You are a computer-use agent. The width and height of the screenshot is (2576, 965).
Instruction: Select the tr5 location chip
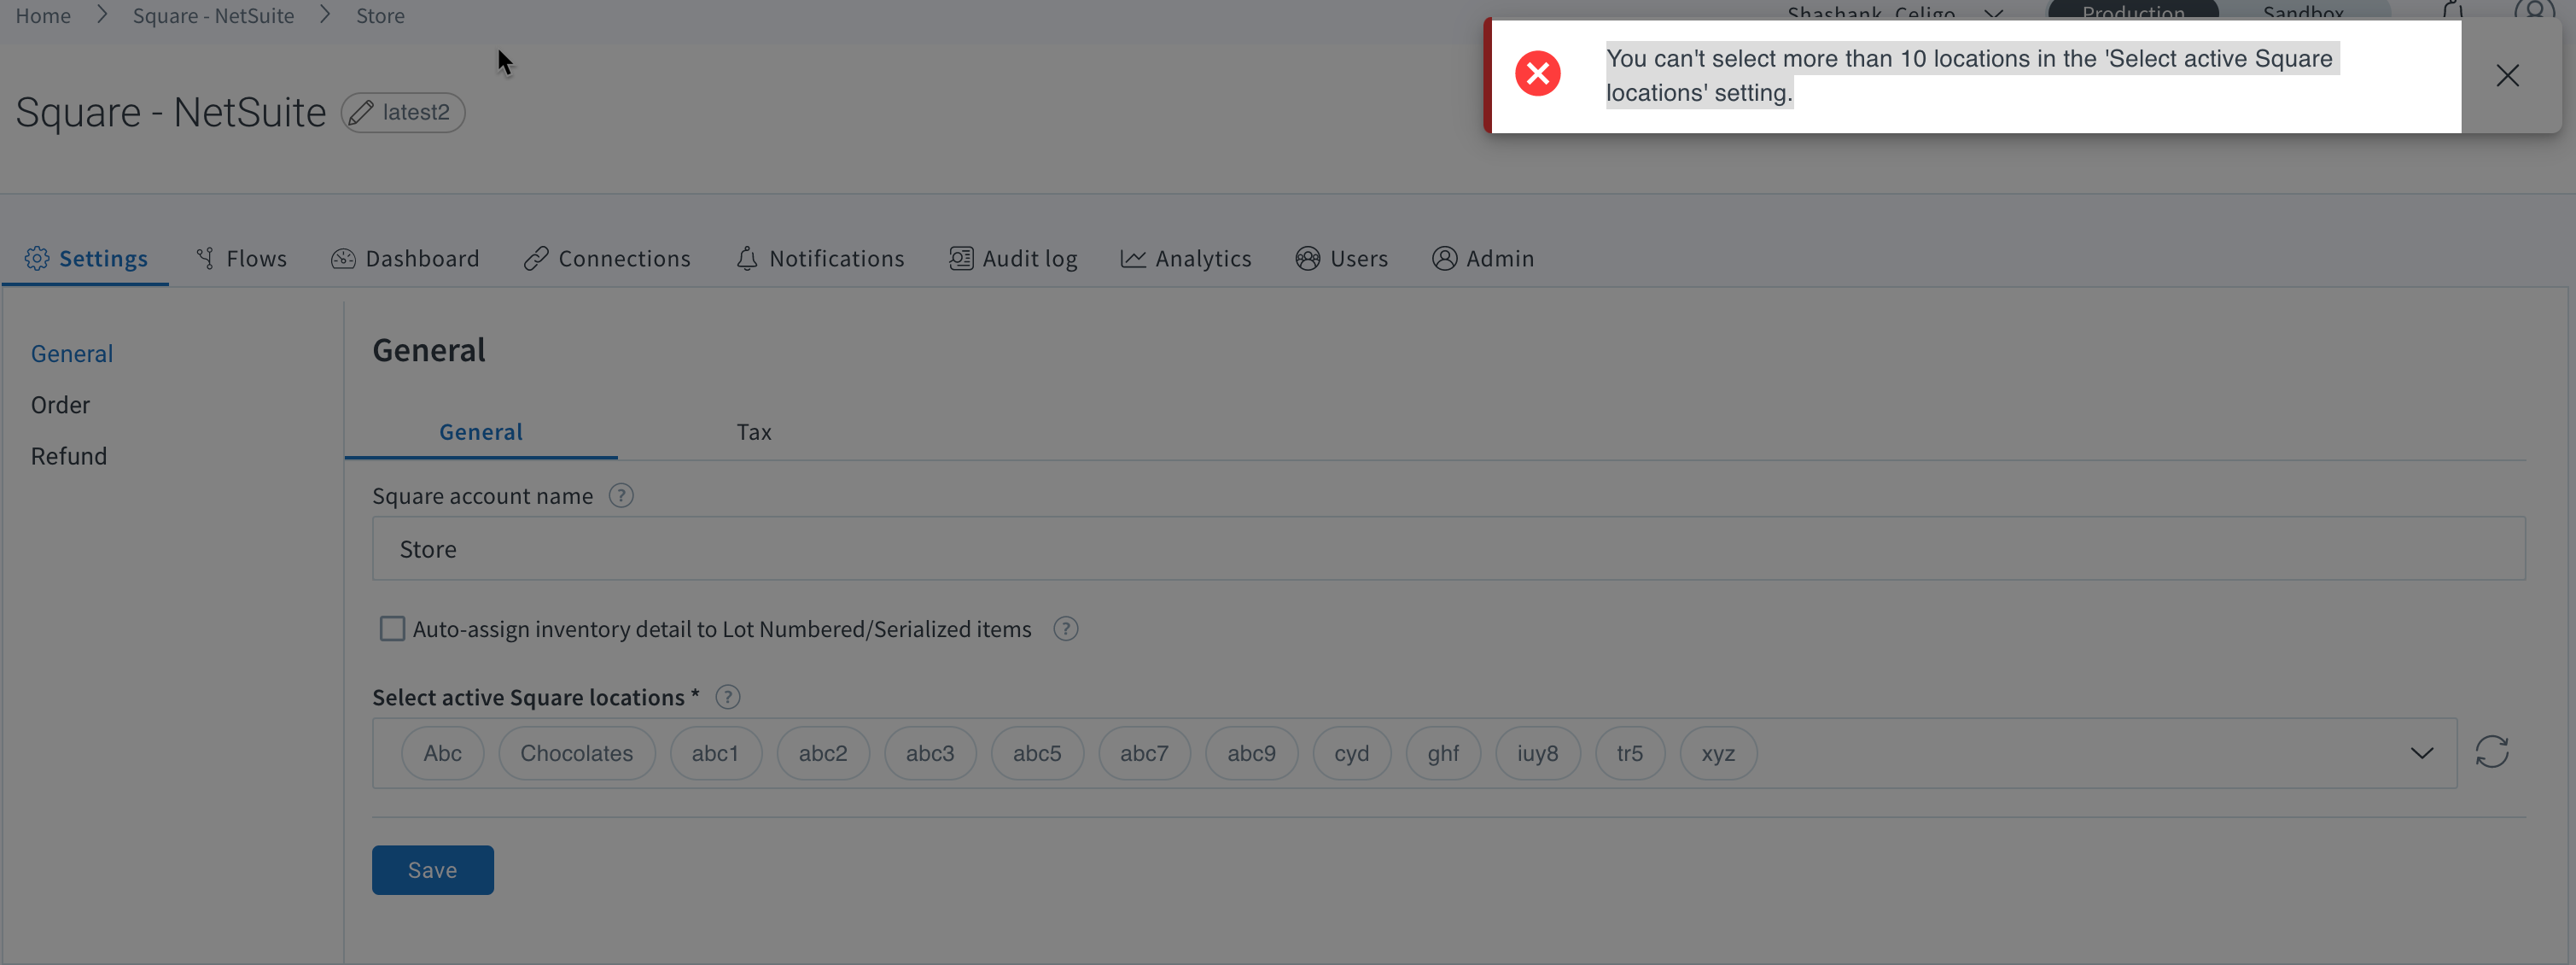coord(1630,753)
